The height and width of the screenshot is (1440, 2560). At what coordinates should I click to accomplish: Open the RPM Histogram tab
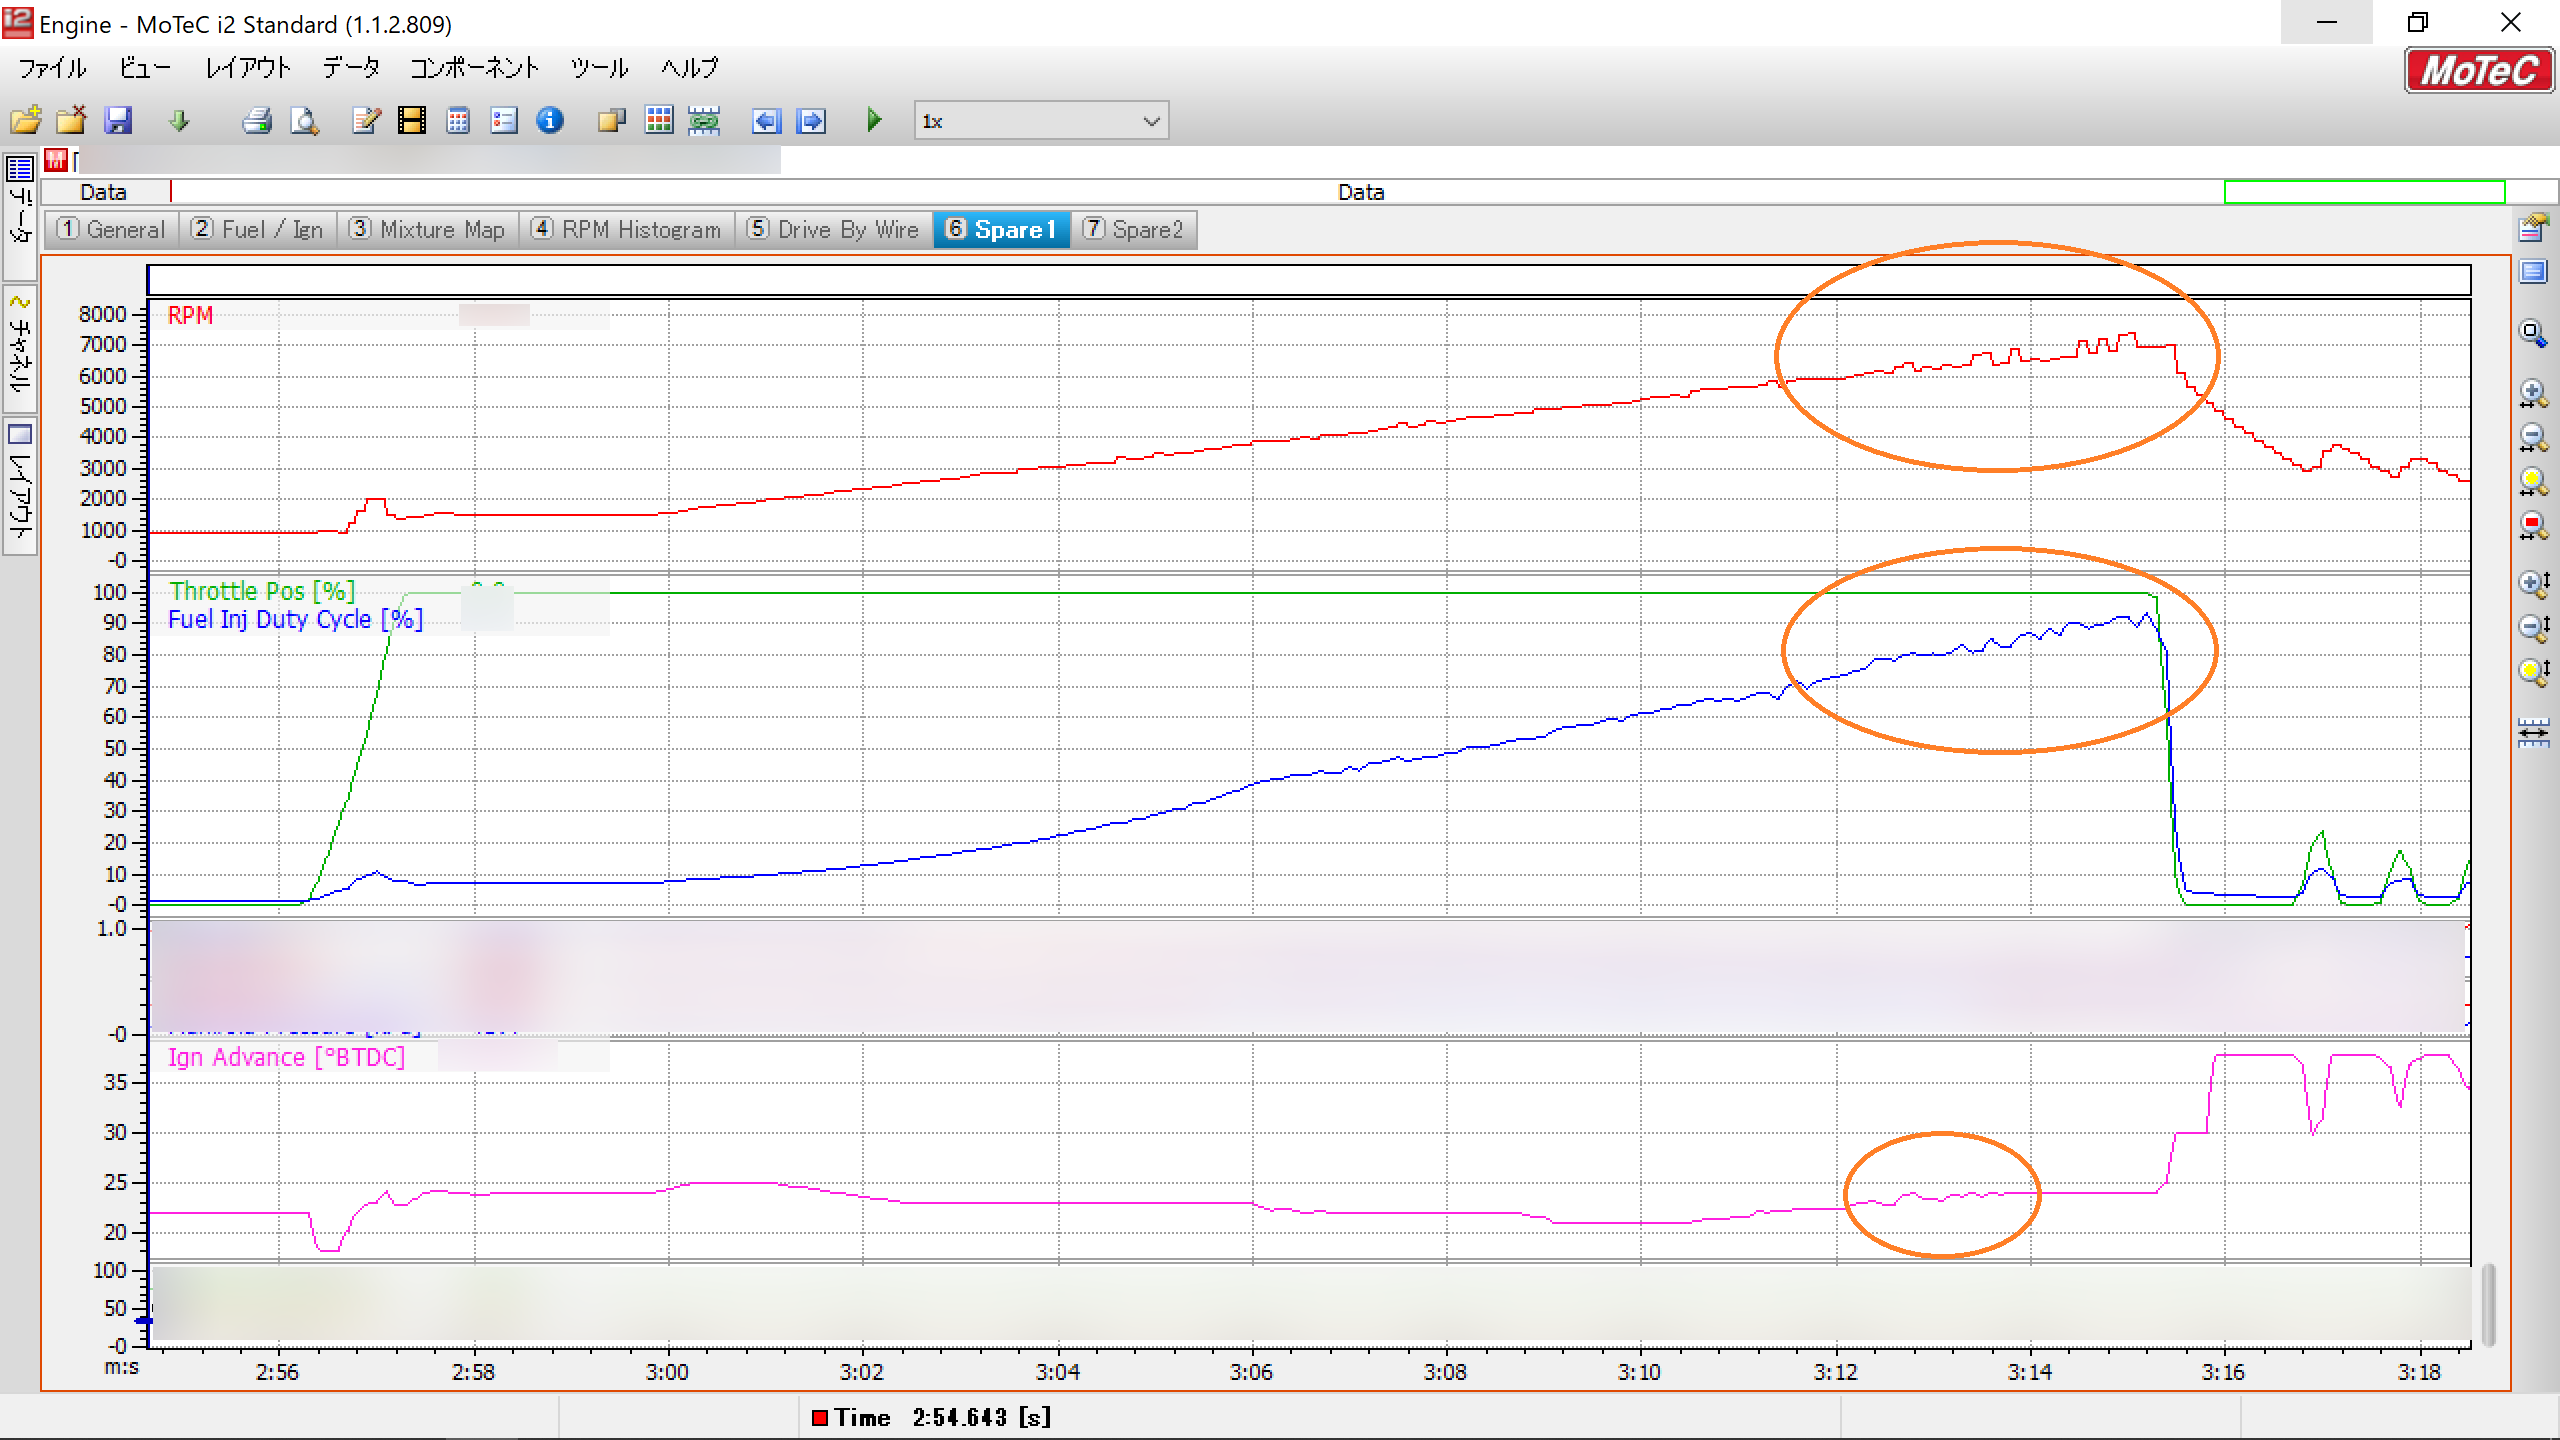pos(626,230)
